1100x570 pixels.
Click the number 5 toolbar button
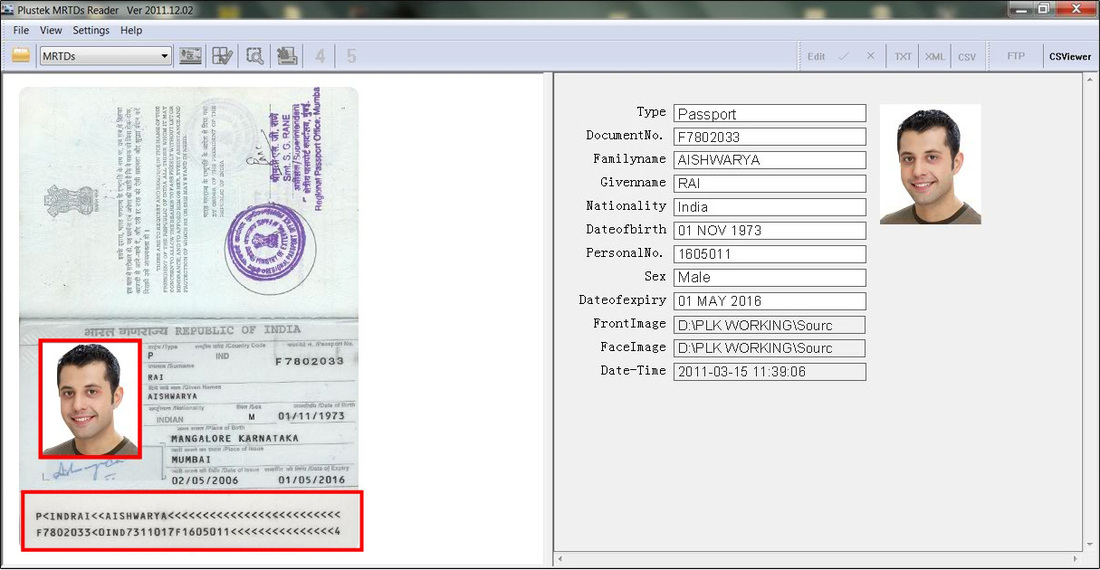pyautogui.click(x=351, y=56)
